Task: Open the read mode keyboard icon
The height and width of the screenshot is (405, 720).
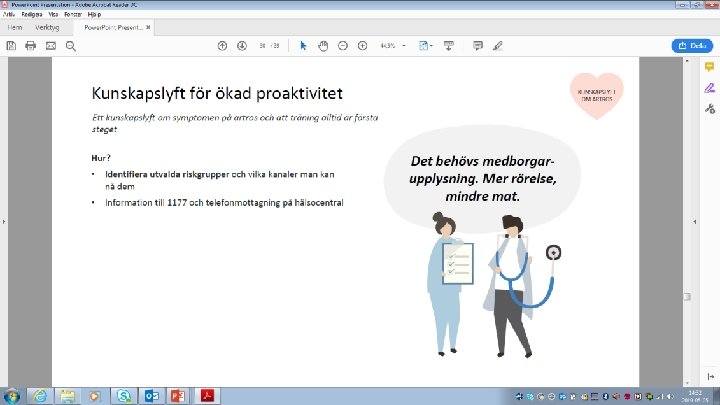Action: (449, 45)
